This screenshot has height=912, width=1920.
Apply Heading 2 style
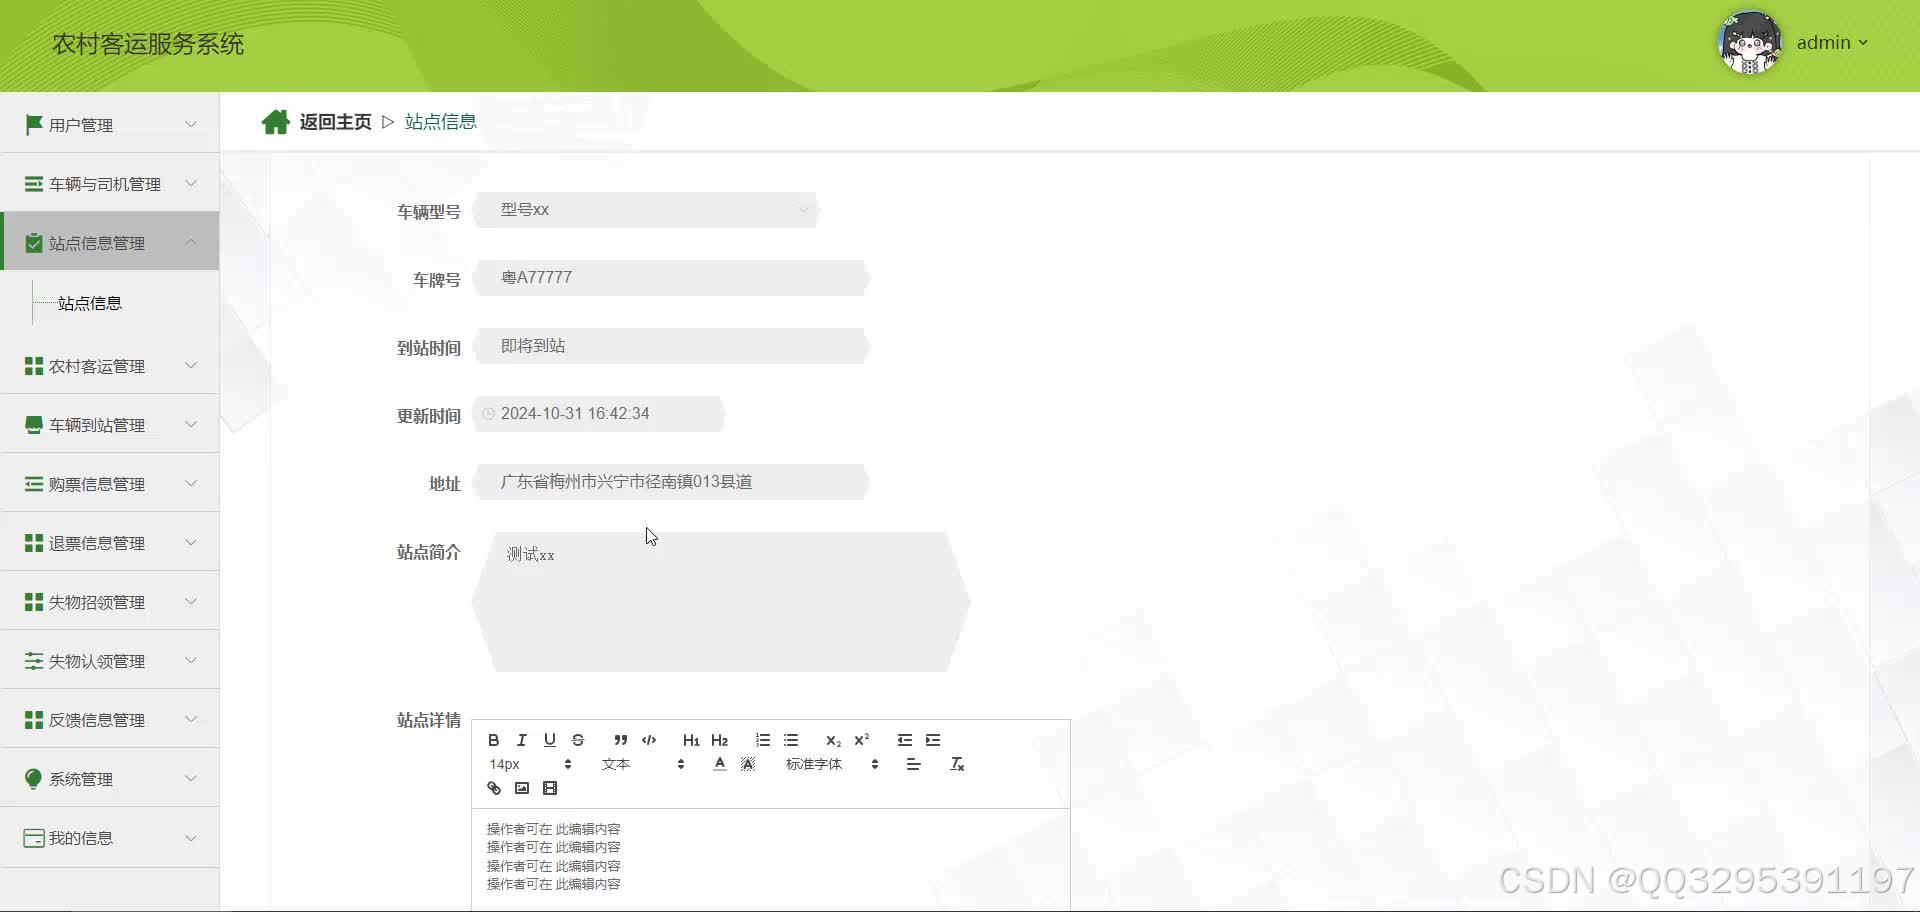pos(719,740)
